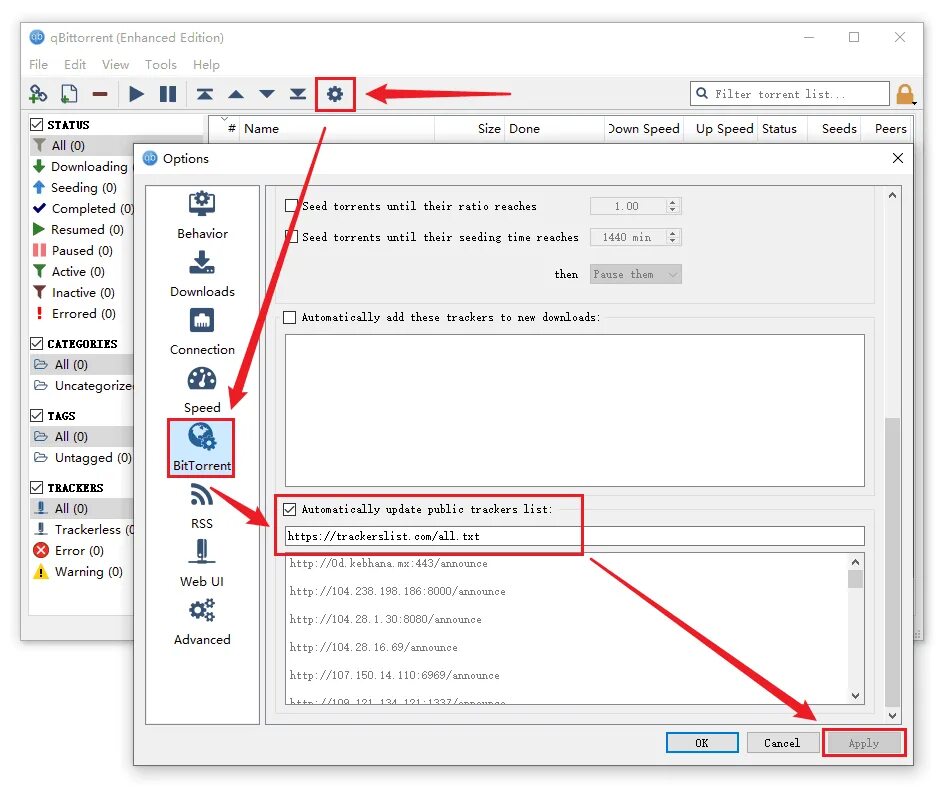Click OK in Options dialog
Image resolution: width=944 pixels, height=789 pixels.
tap(702, 743)
